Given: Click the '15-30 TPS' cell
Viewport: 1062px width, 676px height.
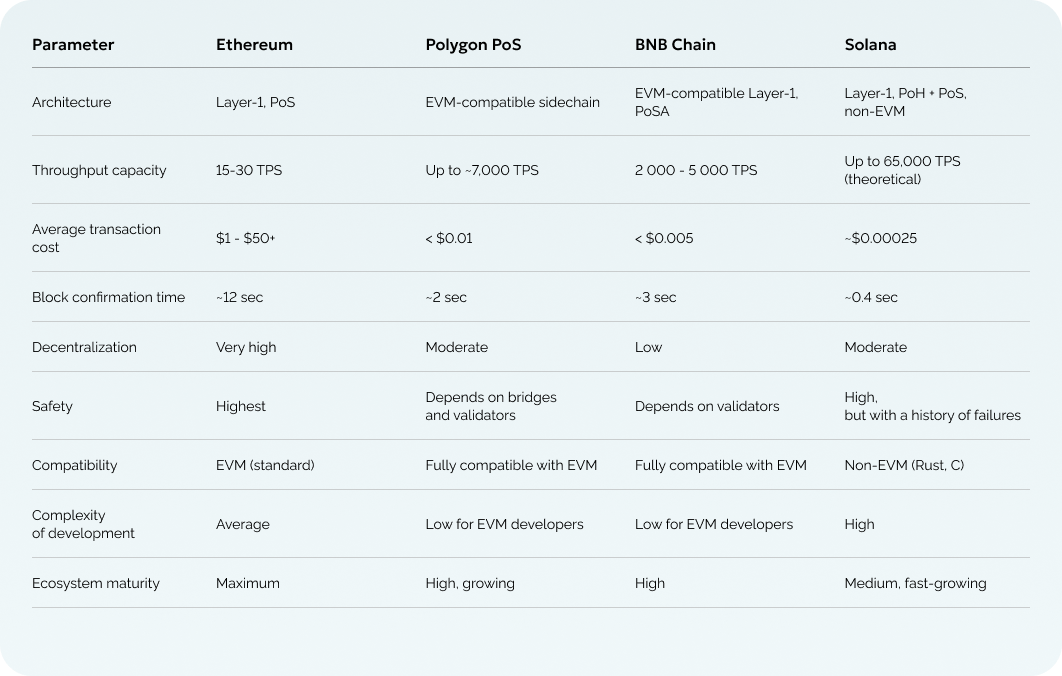Looking at the screenshot, I should (x=249, y=170).
